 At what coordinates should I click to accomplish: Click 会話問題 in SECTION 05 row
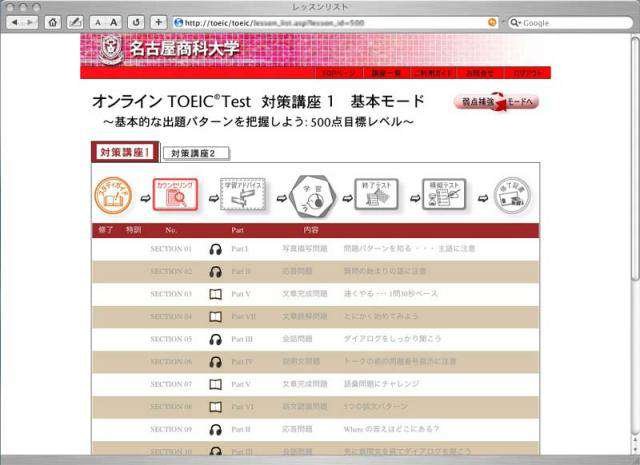click(x=297, y=339)
